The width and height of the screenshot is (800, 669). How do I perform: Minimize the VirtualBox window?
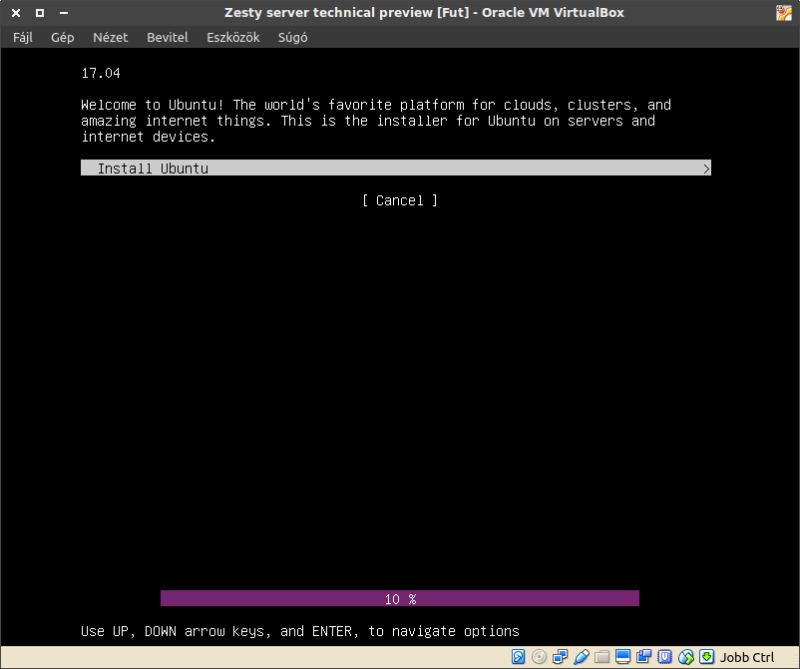click(64, 13)
